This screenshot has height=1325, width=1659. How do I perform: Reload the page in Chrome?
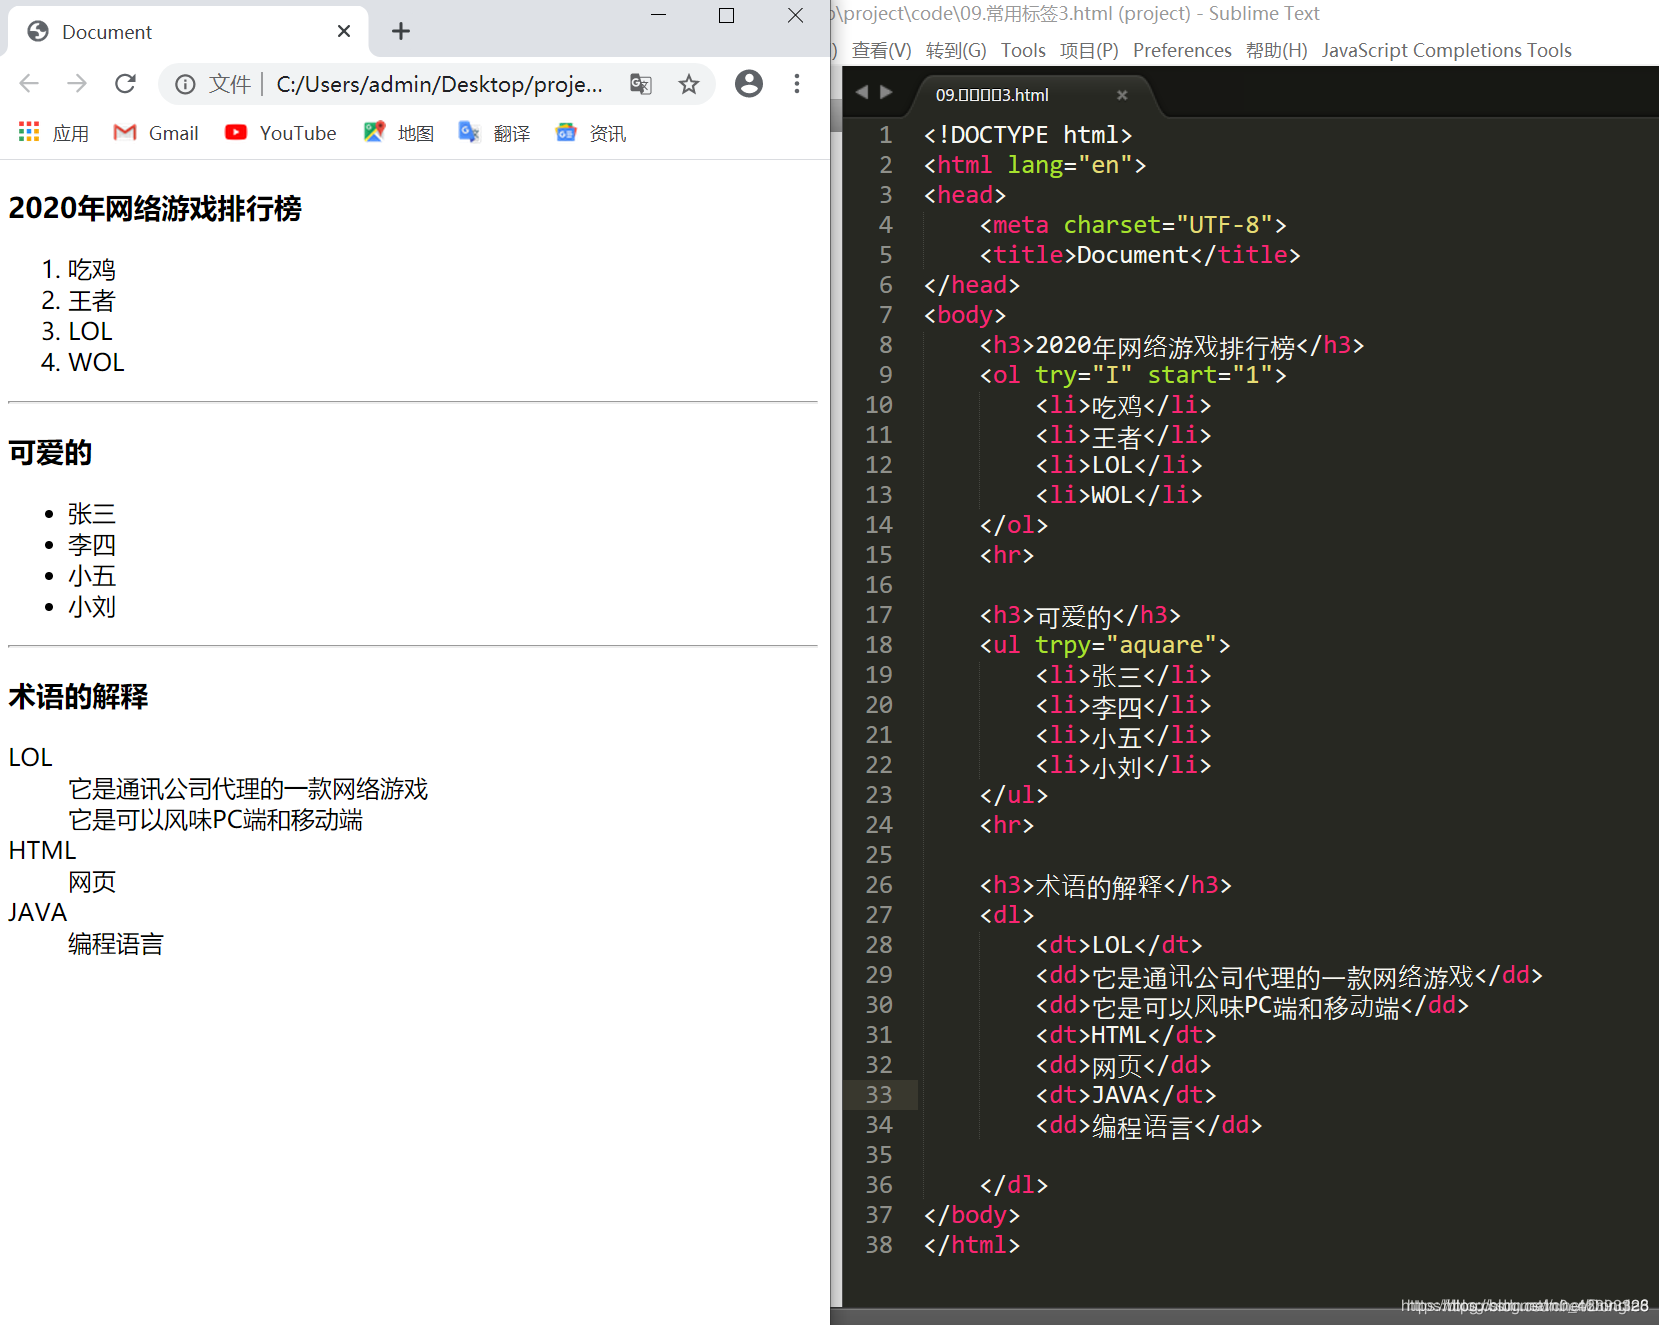(125, 83)
